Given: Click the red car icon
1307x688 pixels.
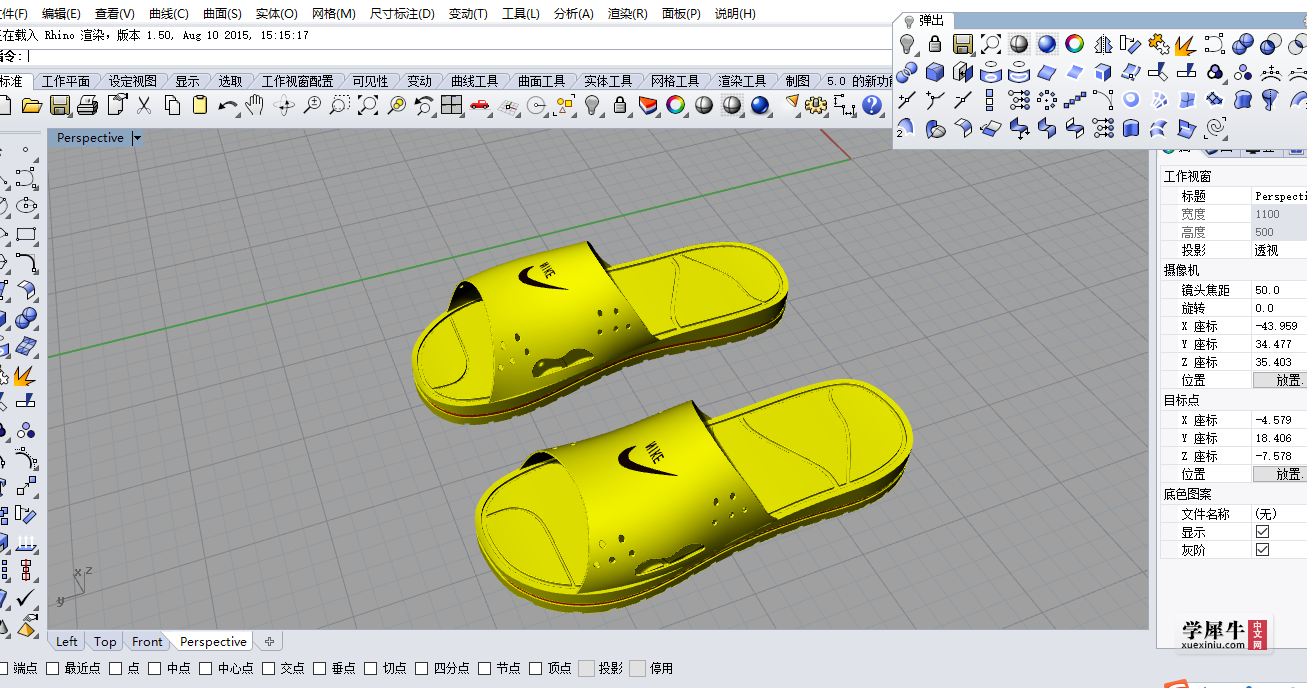Looking at the screenshot, I should tap(480, 105).
